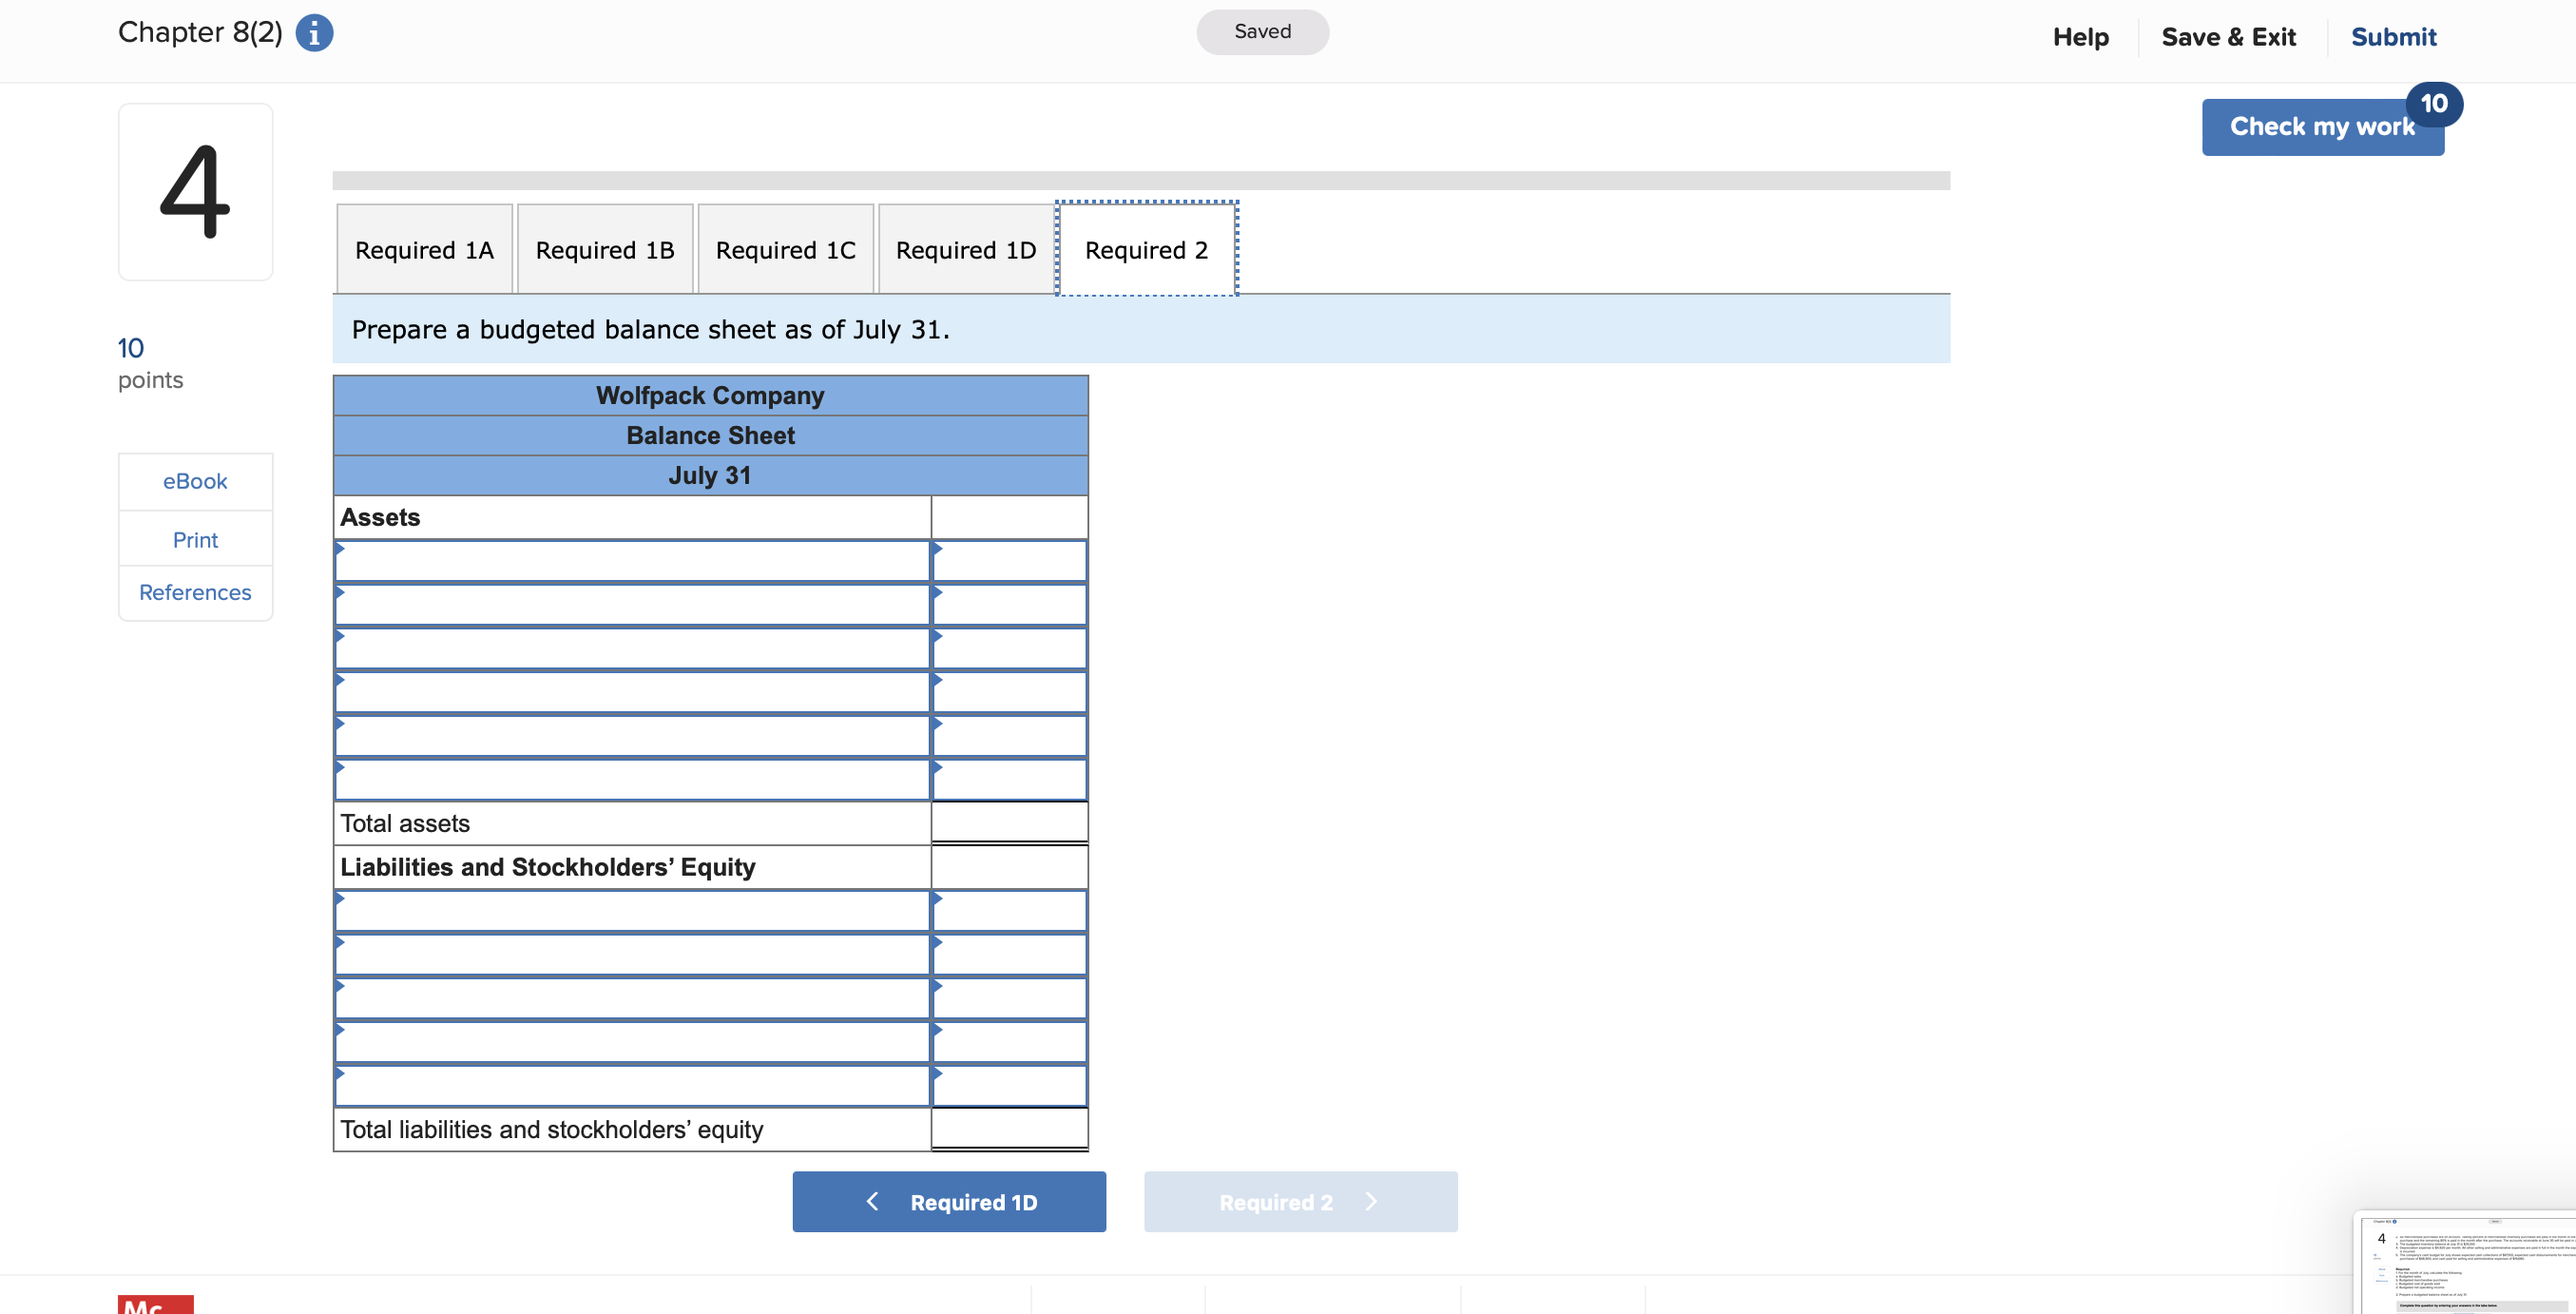Click the Total assets amount field
Image resolution: width=2576 pixels, height=1314 pixels.
pos(1009,822)
